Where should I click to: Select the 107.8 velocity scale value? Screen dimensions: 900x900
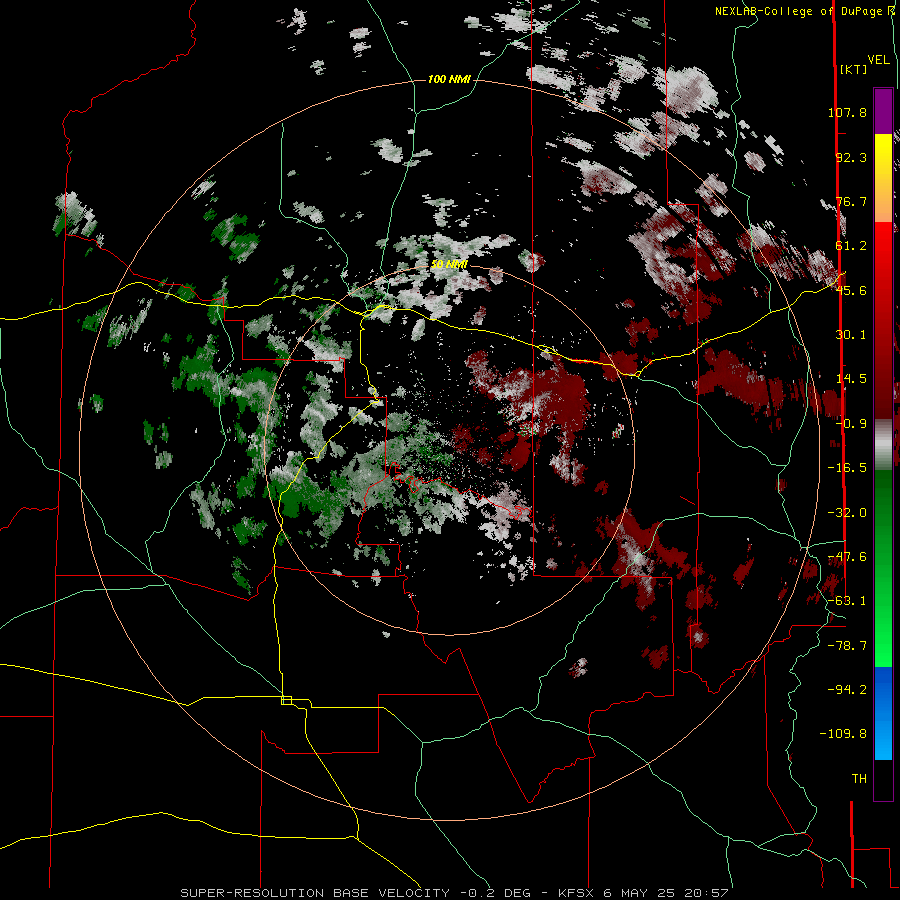[x=847, y=112]
